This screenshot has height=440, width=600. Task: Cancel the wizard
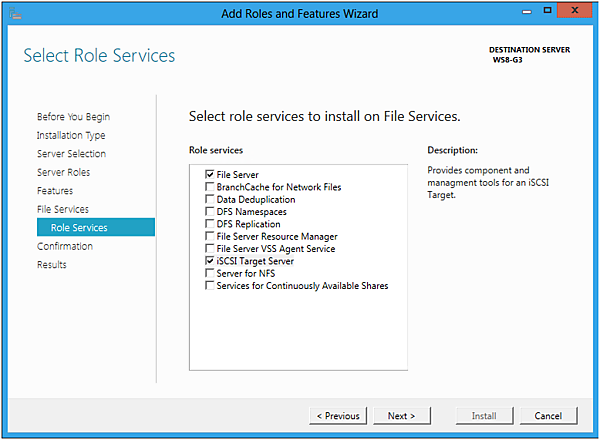[x=548, y=415]
